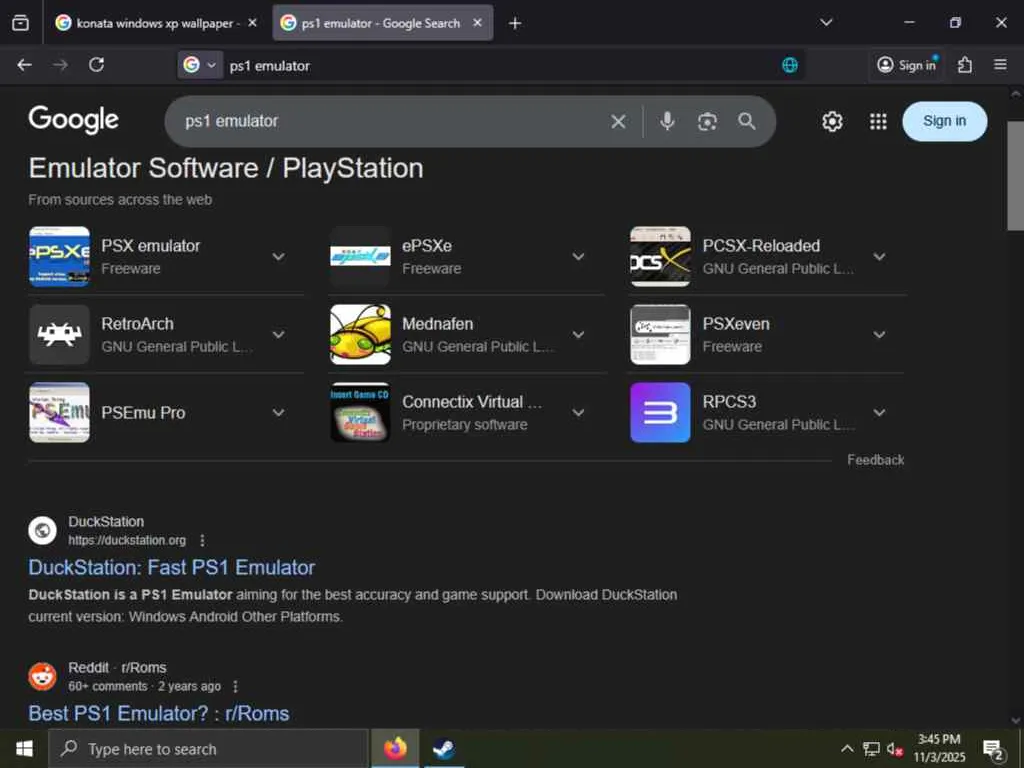Open Best PS1 Emulator? r/Roms result
The height and width of the screenshot is (768, 1024).
[159, 713]
